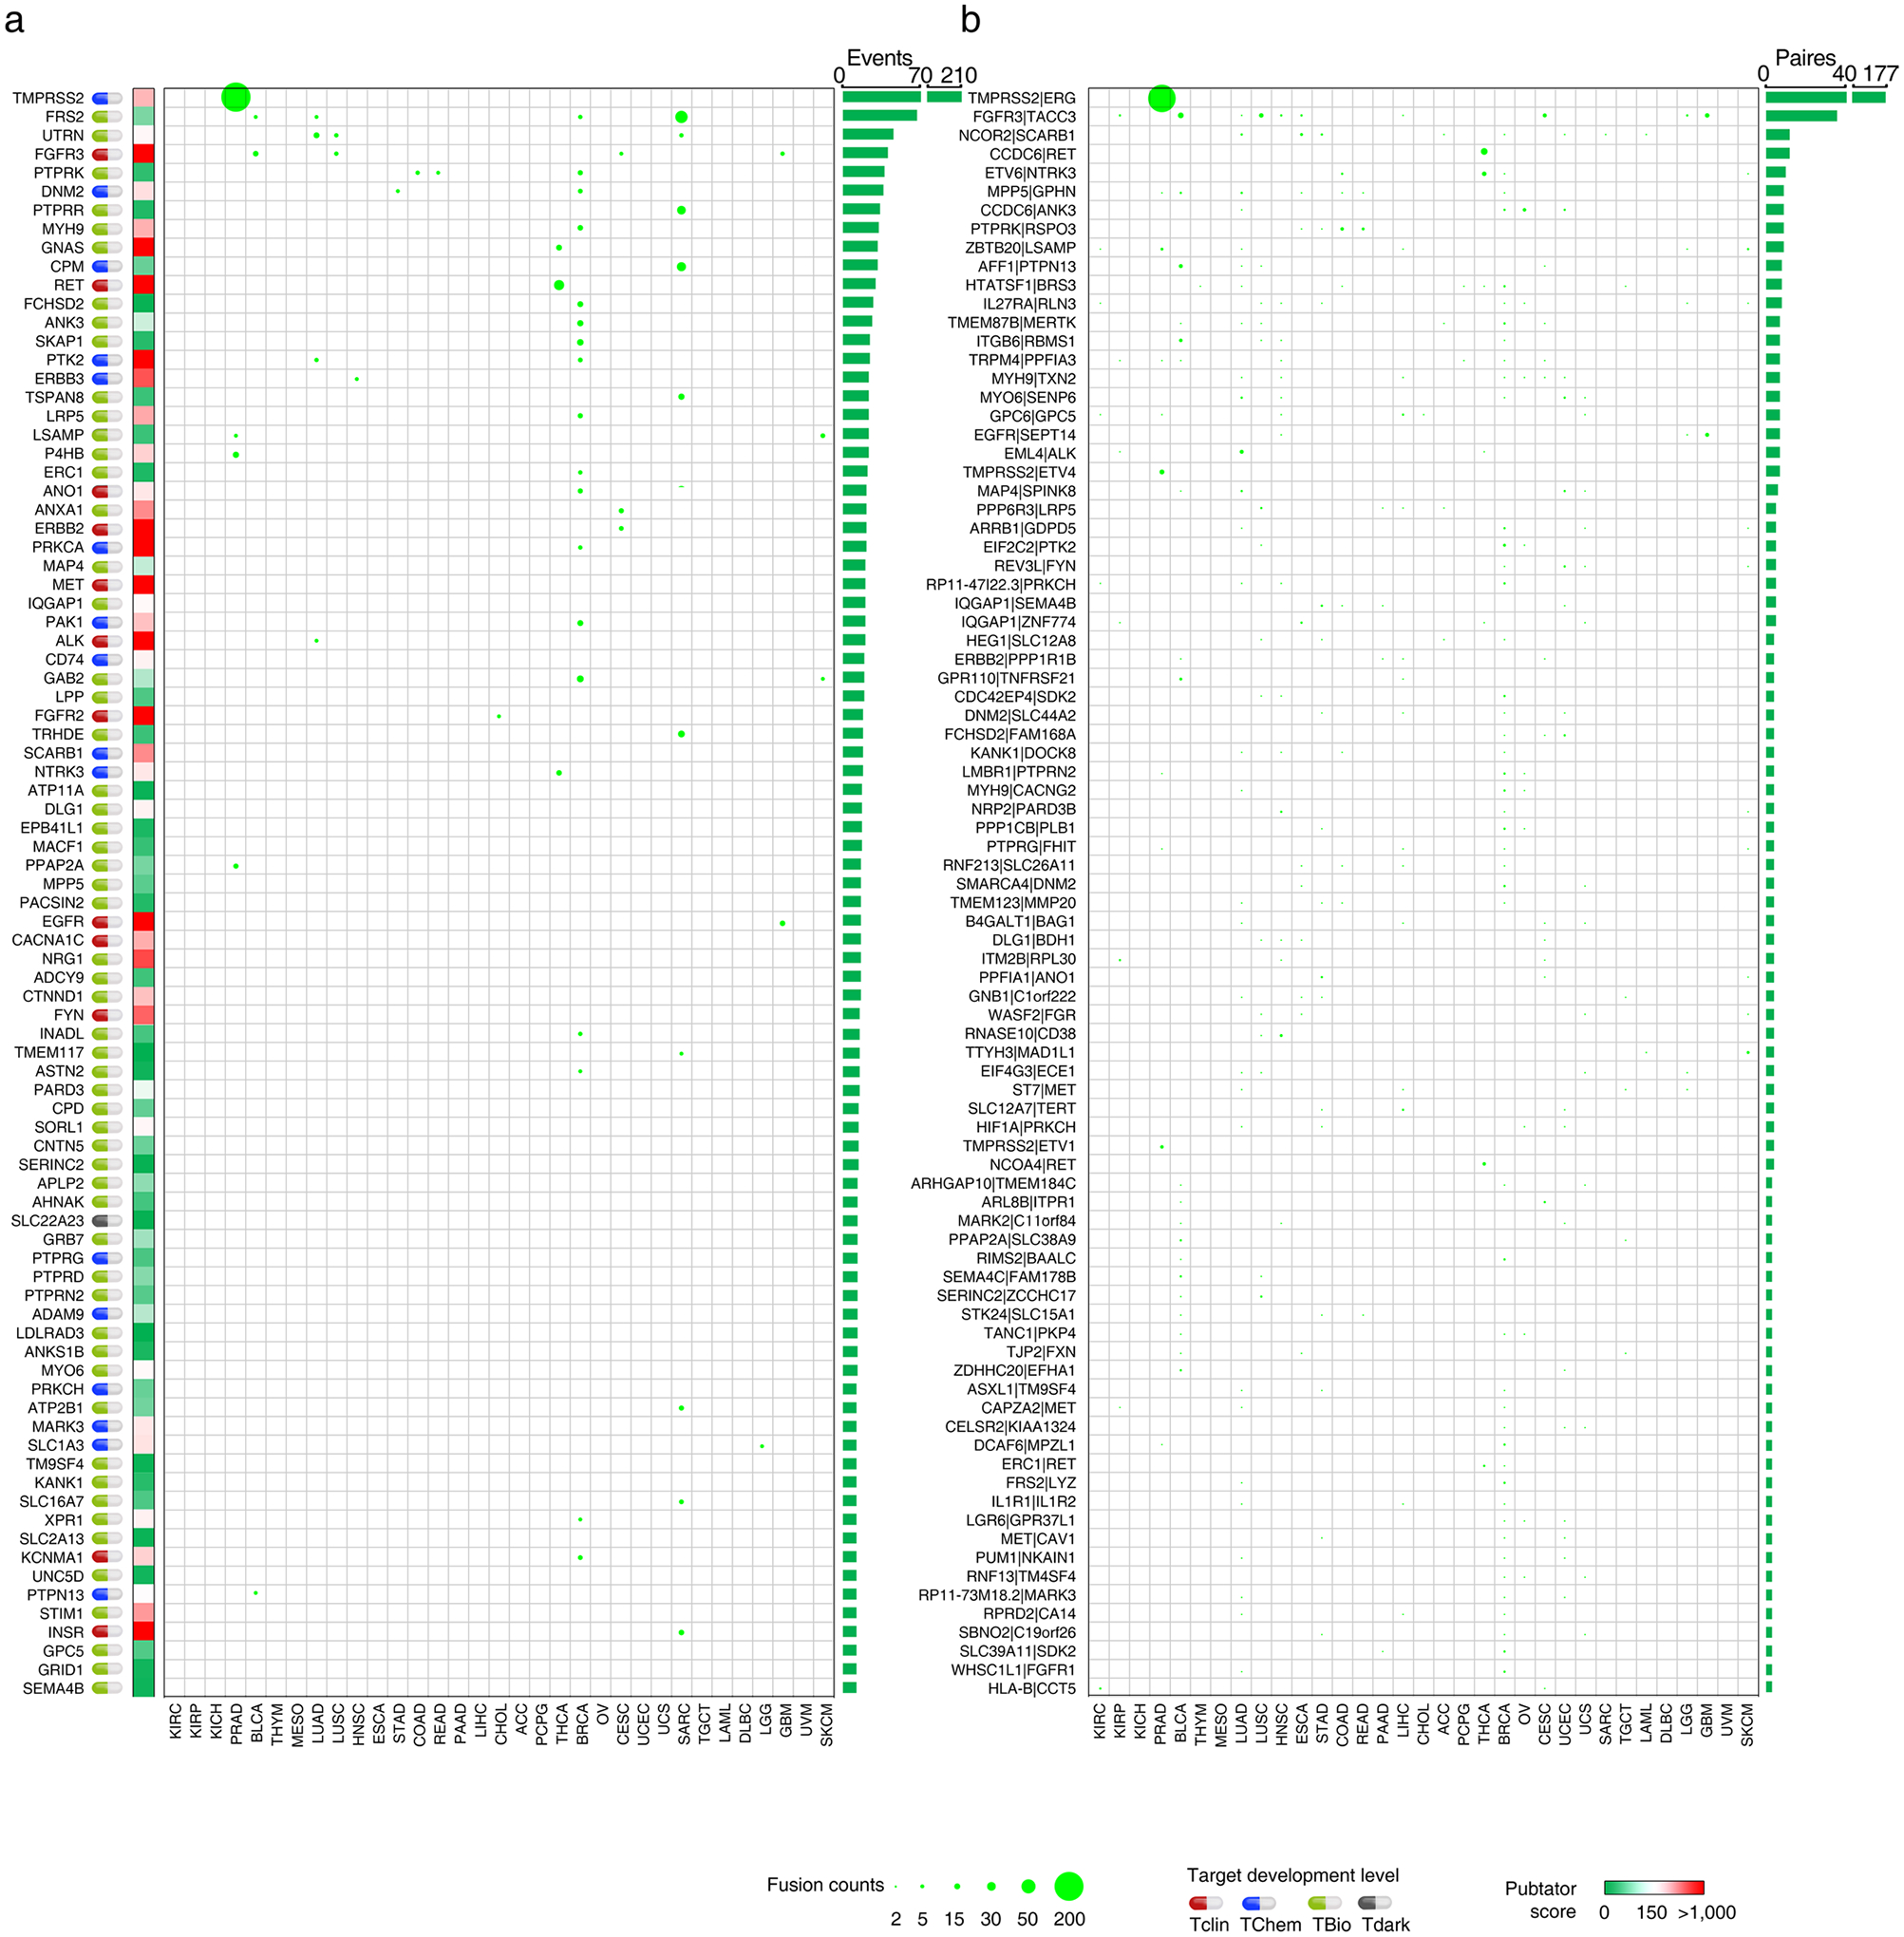
Task: Click the 'SARC' column label in panel a
Action: click(x=684, y=1725)
